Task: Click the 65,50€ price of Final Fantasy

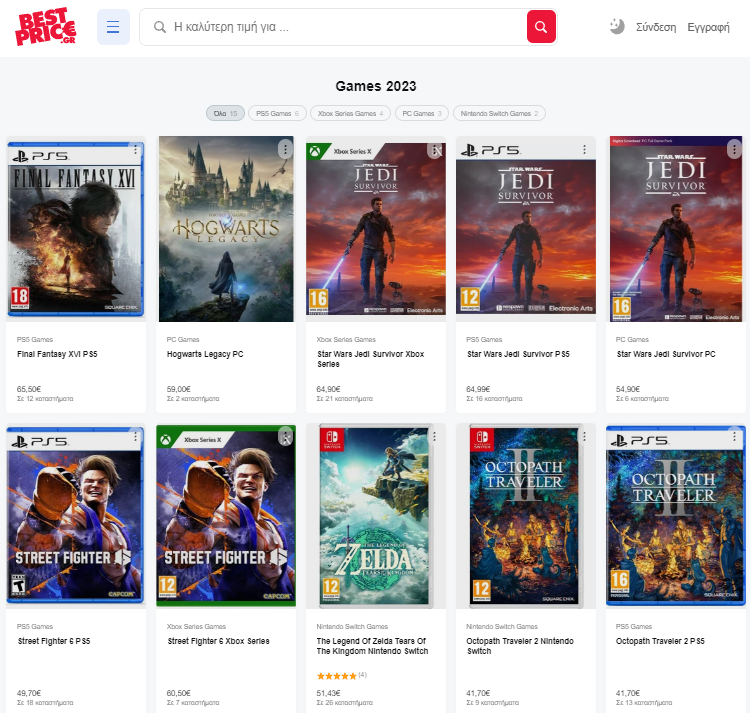Action: click(x=29, y=389)
